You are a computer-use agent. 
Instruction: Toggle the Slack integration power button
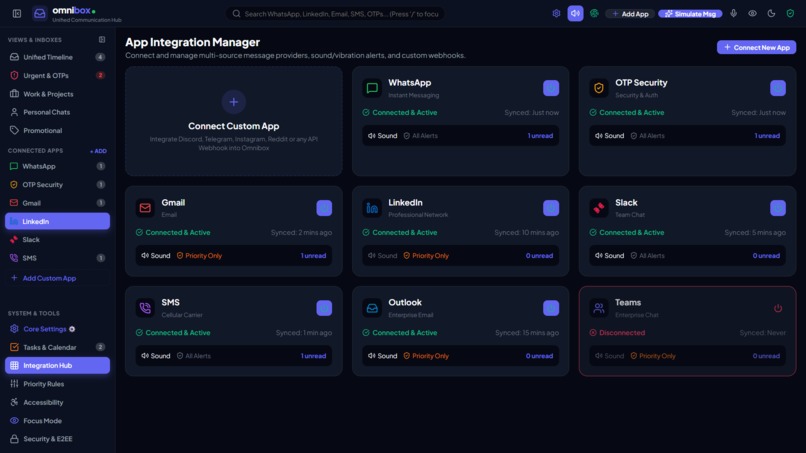point(778,208)
